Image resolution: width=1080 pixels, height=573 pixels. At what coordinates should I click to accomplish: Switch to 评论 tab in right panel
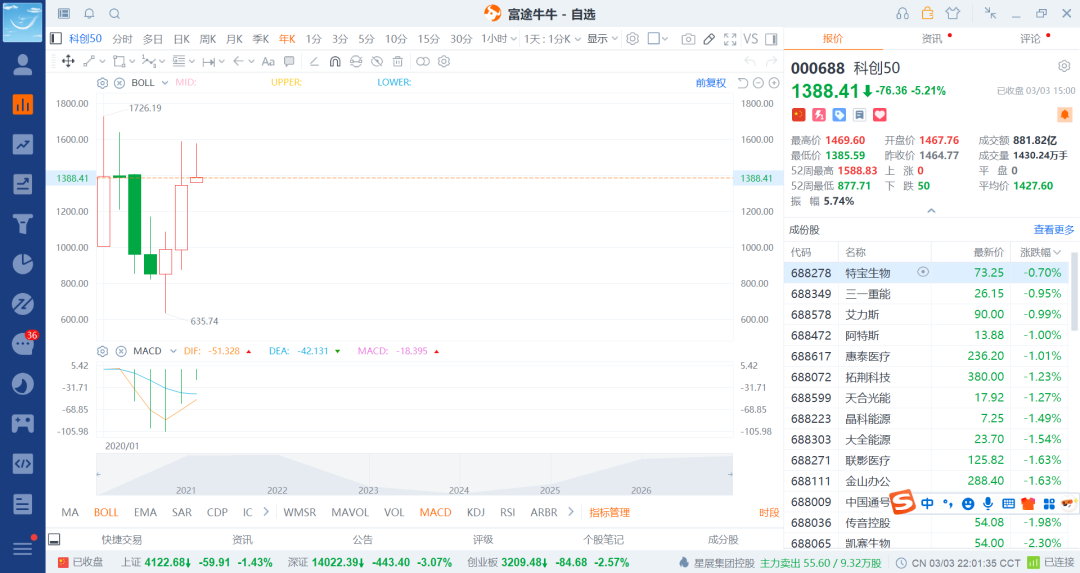coord(1030,39)
